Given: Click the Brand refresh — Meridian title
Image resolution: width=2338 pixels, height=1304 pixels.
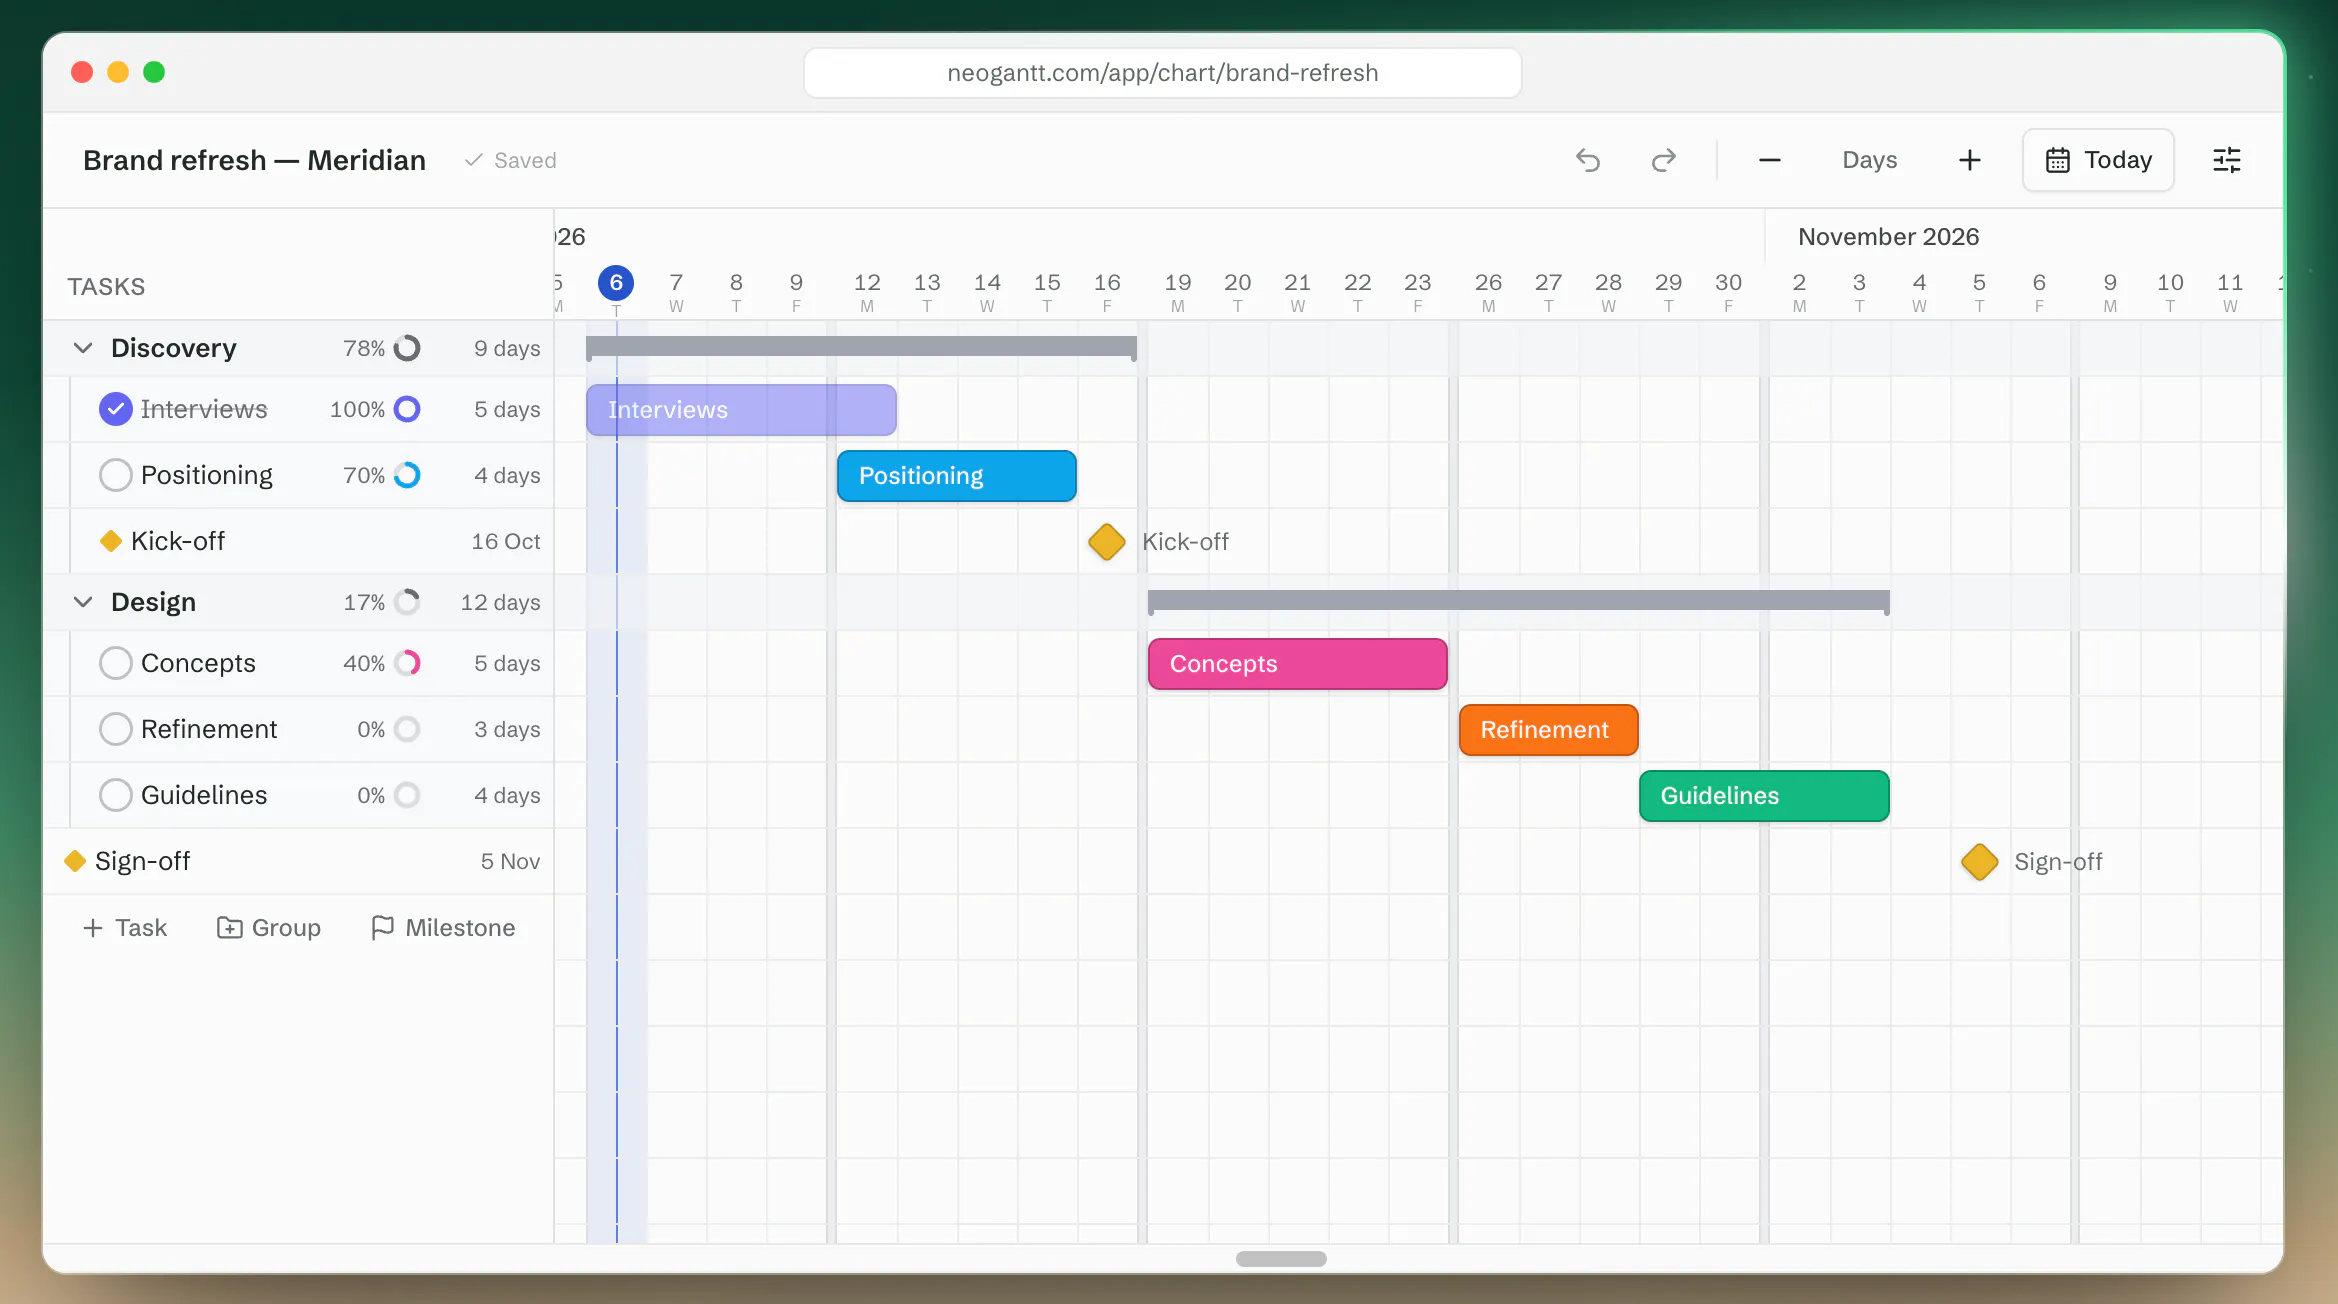Looking at the screenshot, I should tap(254, 160).
